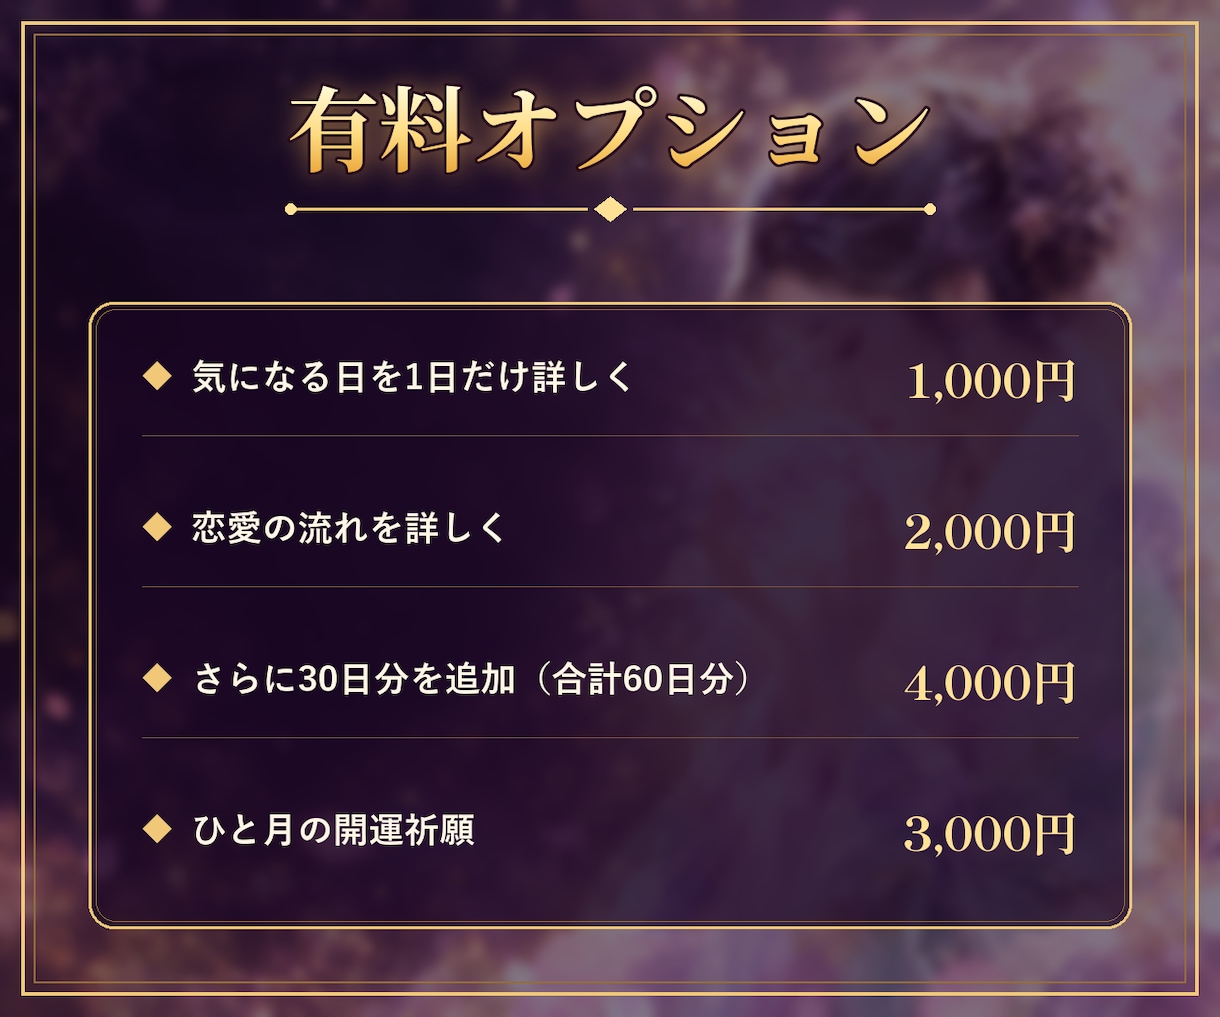
Task: Click the 1,000円 price
Action: click(x=991, y=381)
